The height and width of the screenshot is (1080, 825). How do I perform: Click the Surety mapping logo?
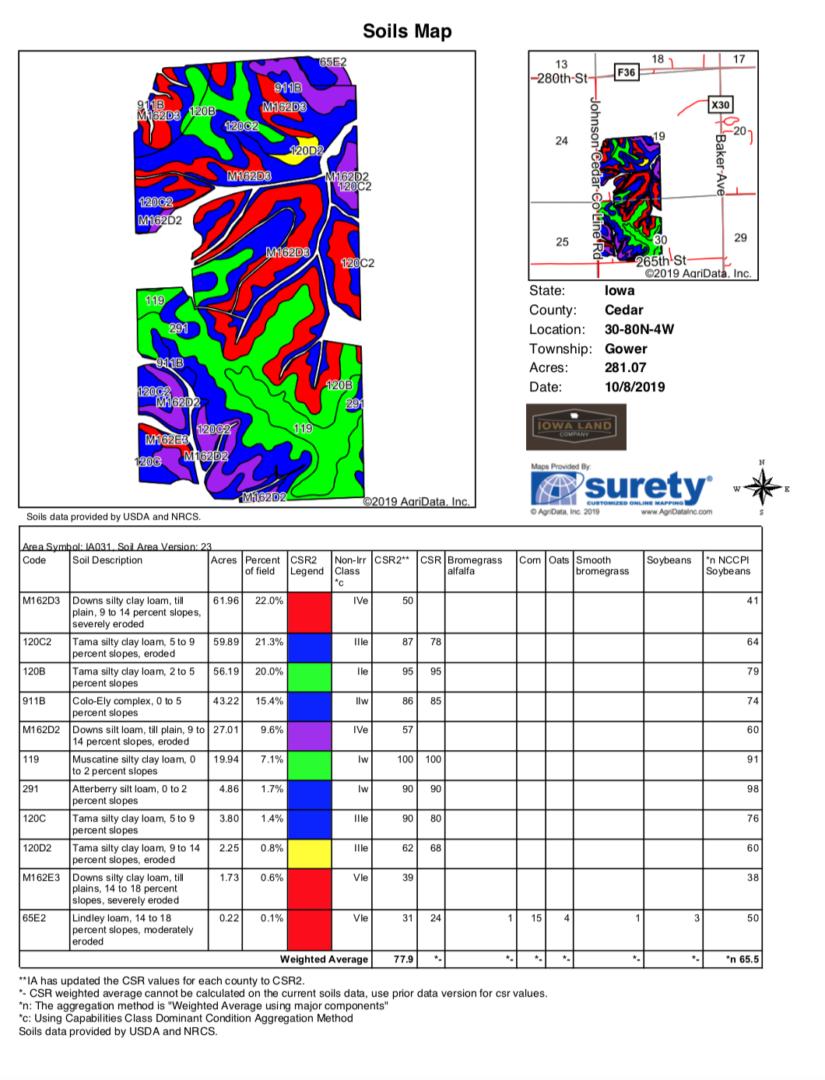[x=623, y=489]
